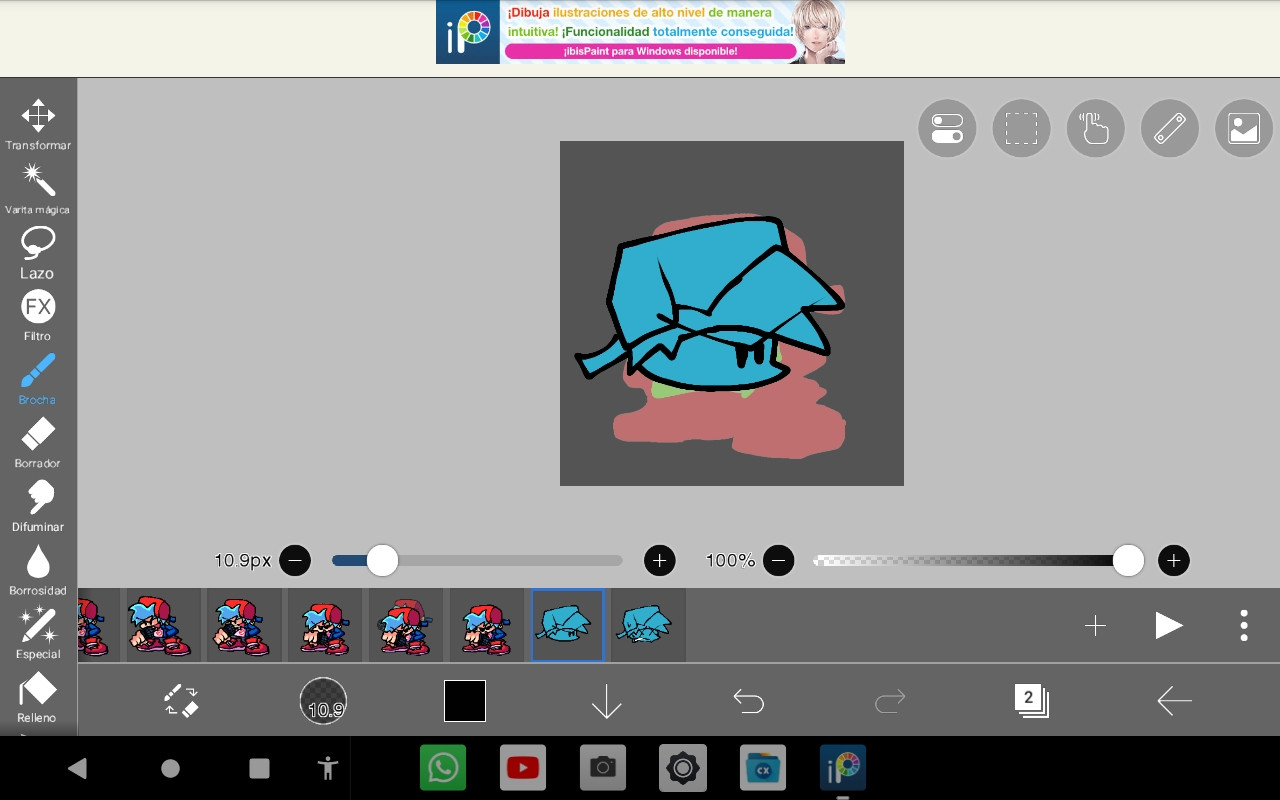
Task: Decrease brush size with minus button
Action: coord(295,560)
